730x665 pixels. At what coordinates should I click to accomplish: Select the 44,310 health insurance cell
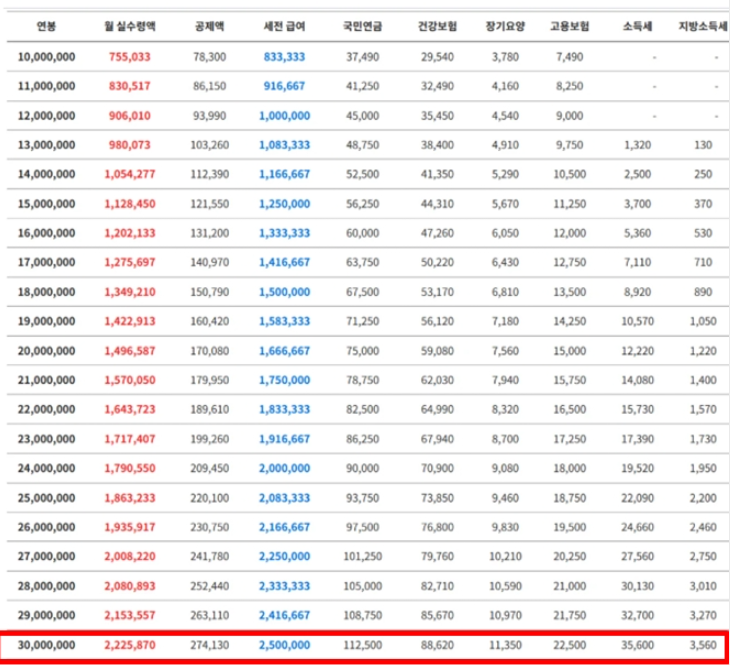pos(437,204)
